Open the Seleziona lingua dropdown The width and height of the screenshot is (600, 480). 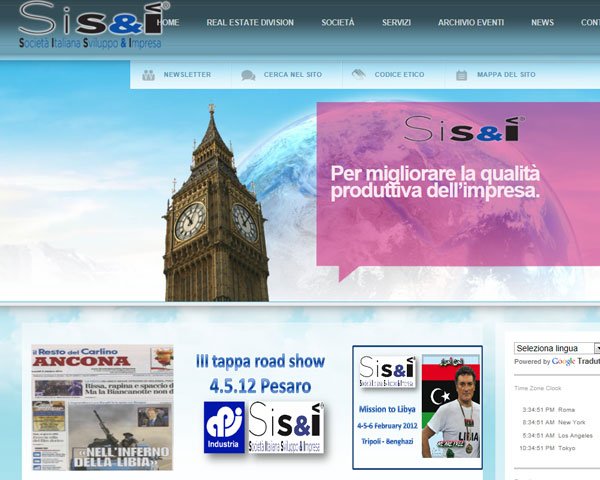(557, 348)
